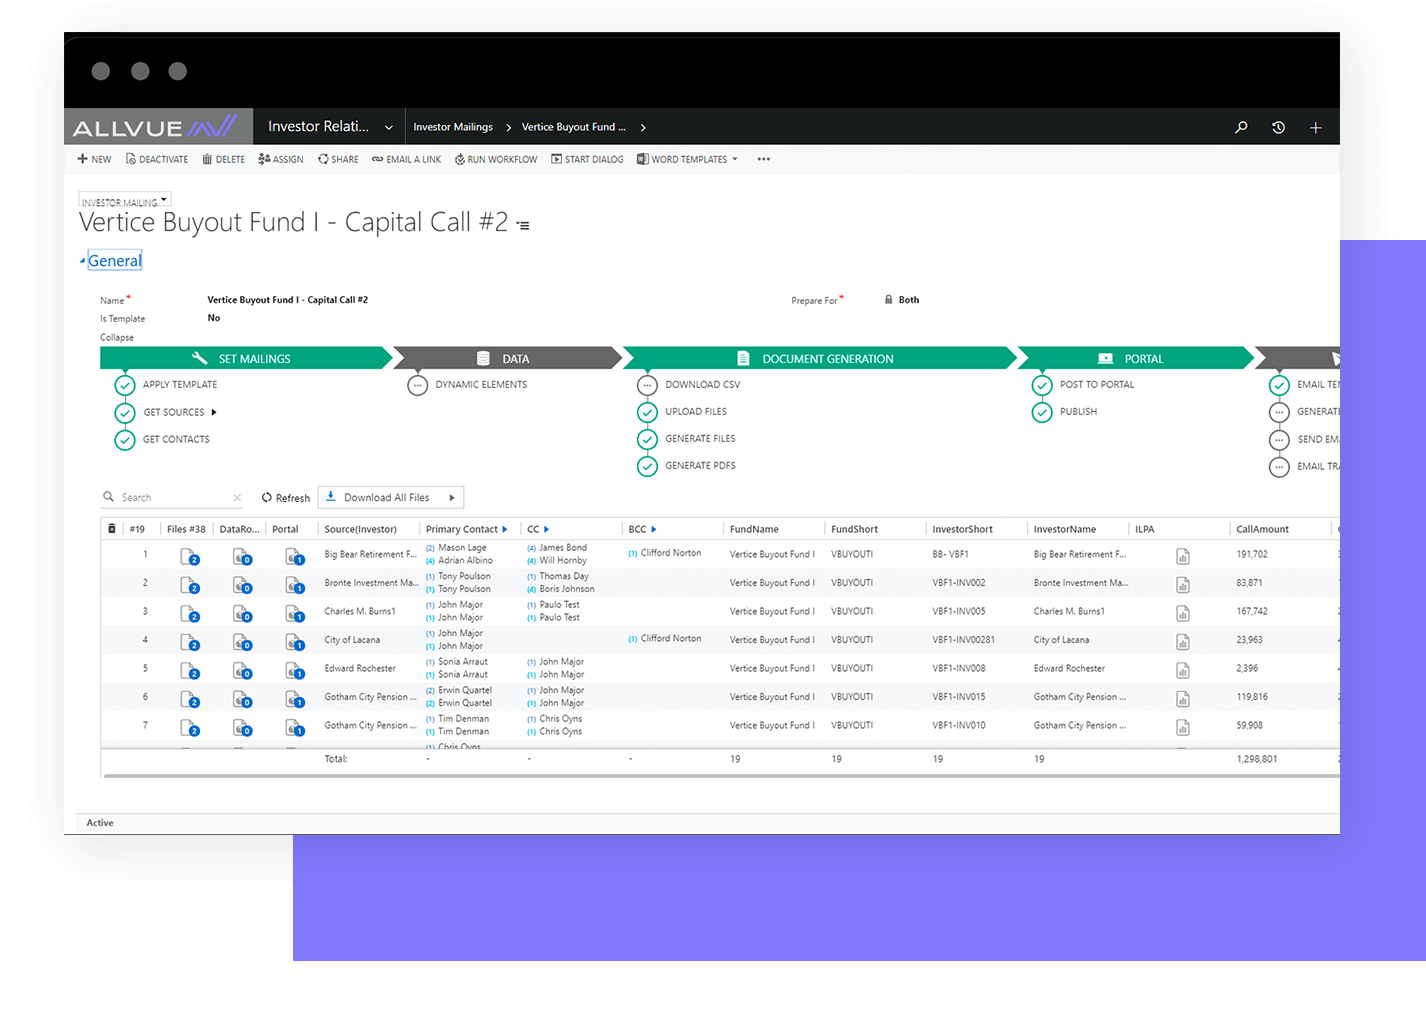The width and height of the screenshot is (1426, 1020).
Task: Open files icon for Big Bear Retirement row
Action: 190,557
